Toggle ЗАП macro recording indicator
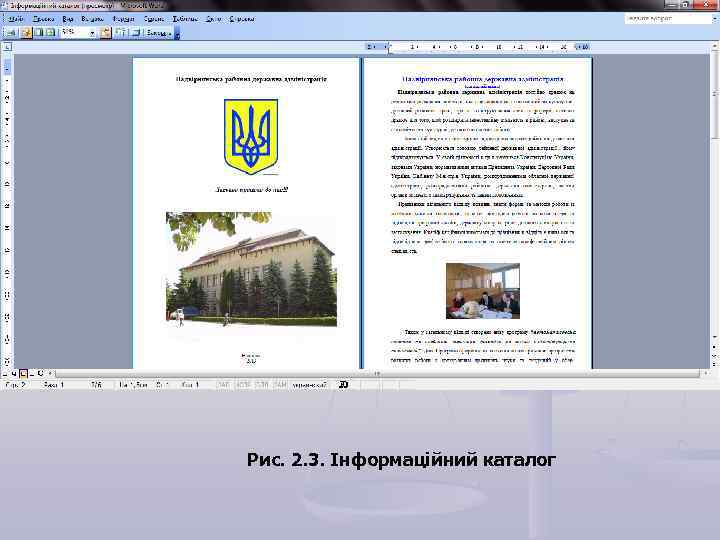 point(223,385)
